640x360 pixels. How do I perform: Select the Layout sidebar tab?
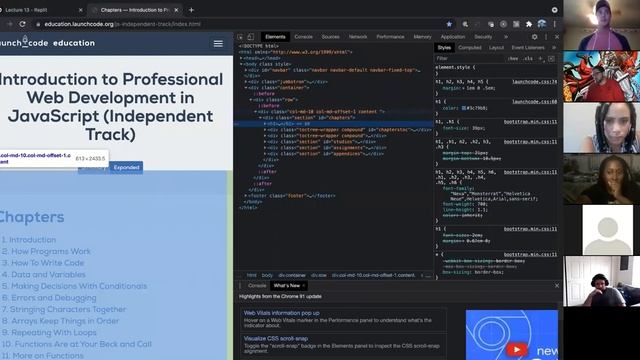point(496,48)
